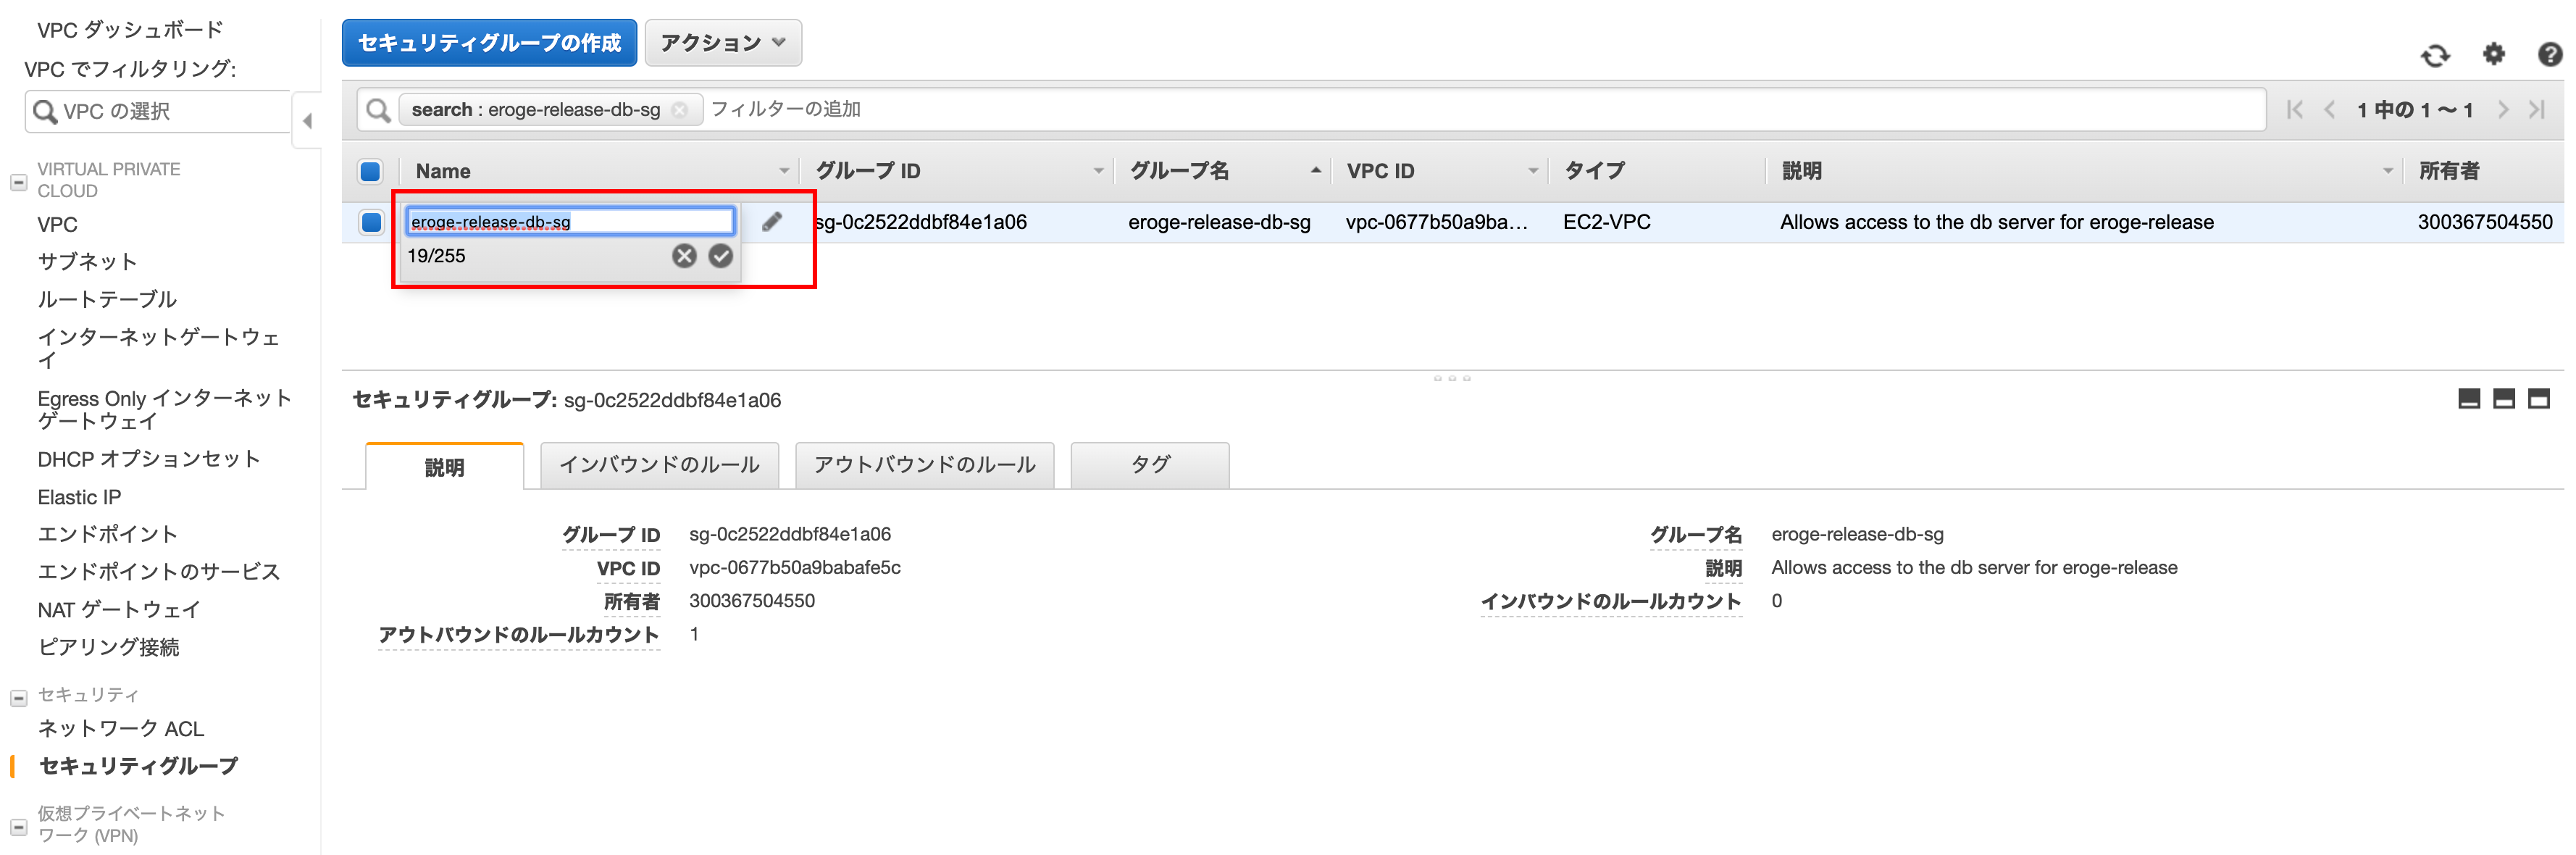Click the help question mark icon
Viewport: 2576px width, 855px height.
coord(2549,54)
